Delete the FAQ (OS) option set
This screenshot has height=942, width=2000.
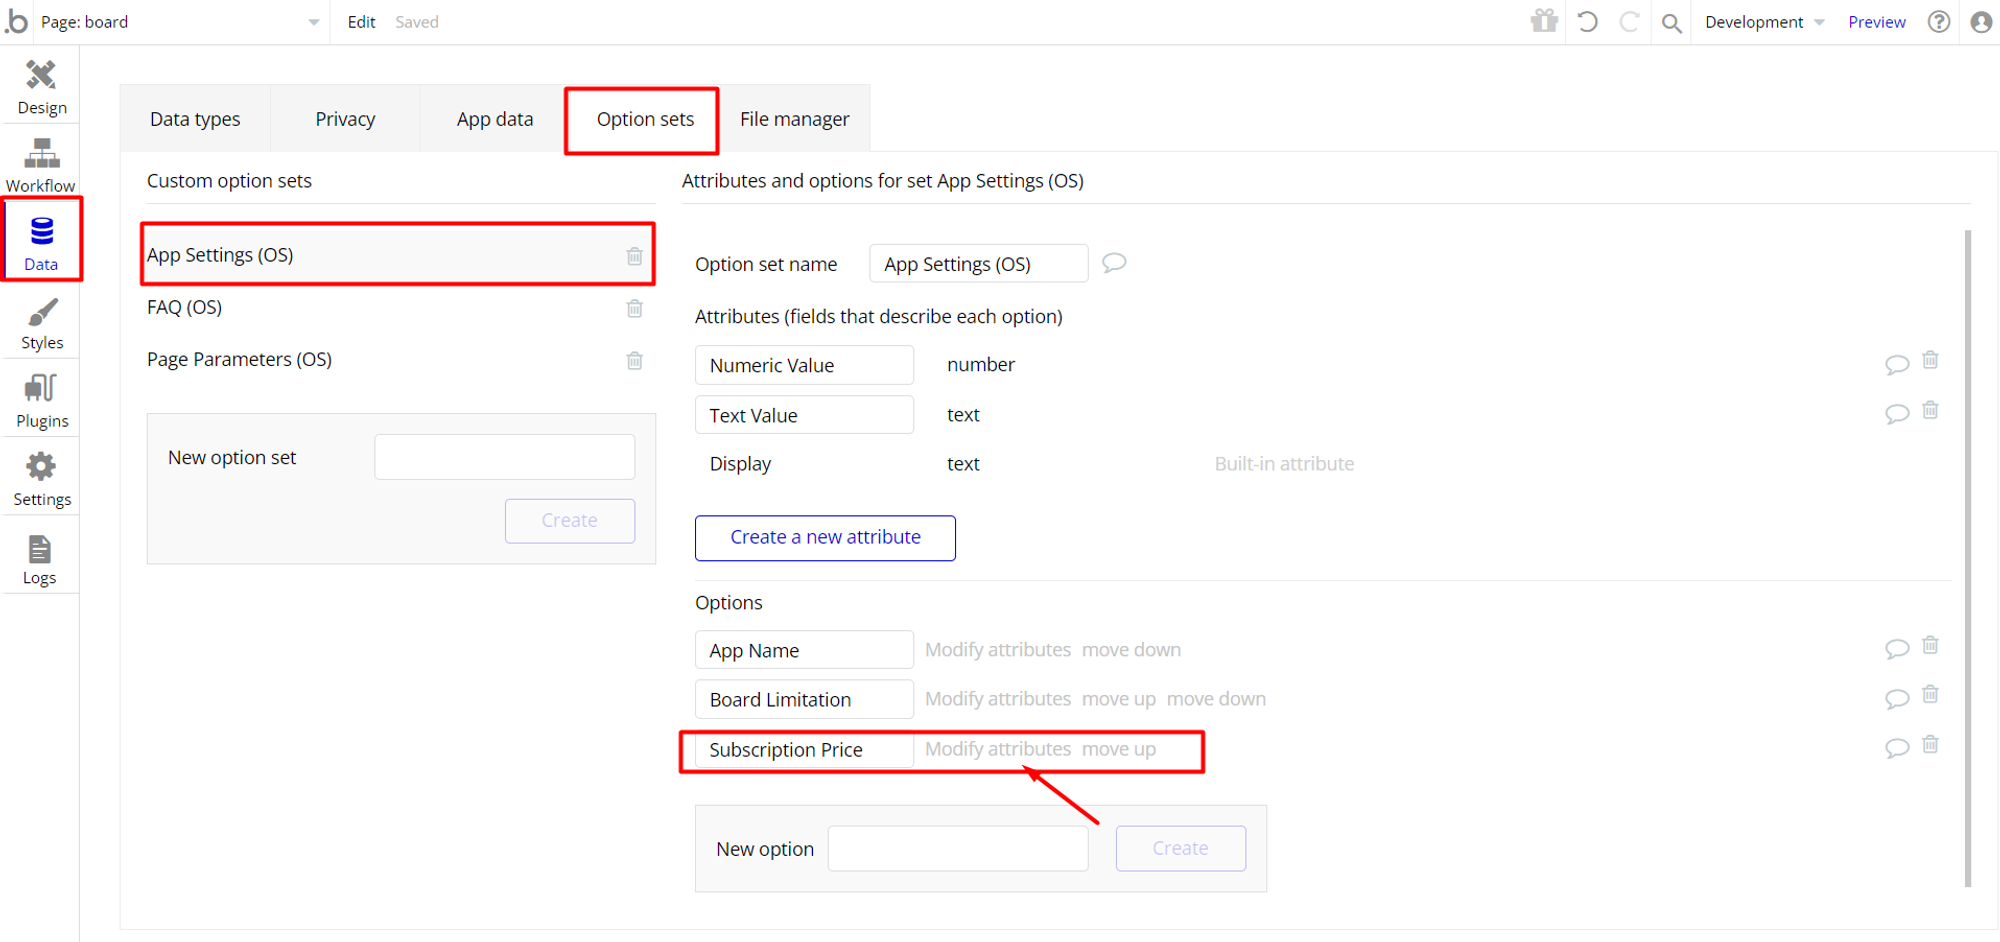(x=634, y=308)
